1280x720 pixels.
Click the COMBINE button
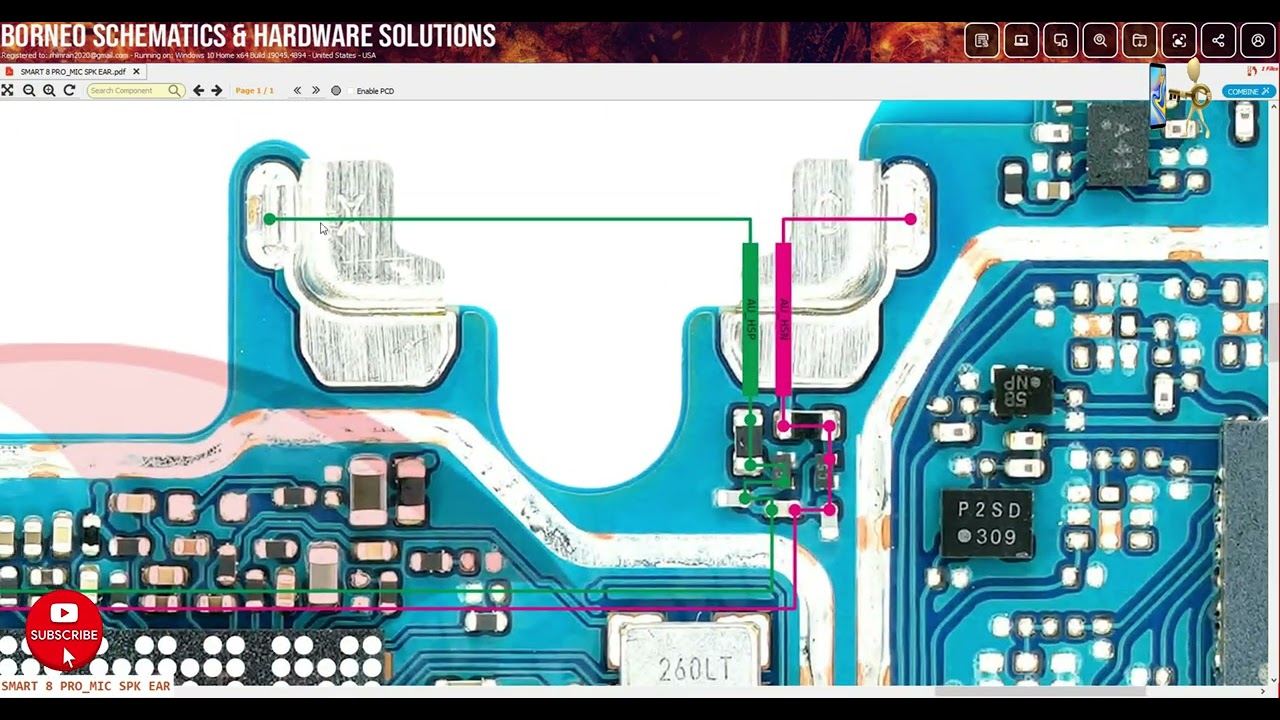point(1248,91)
